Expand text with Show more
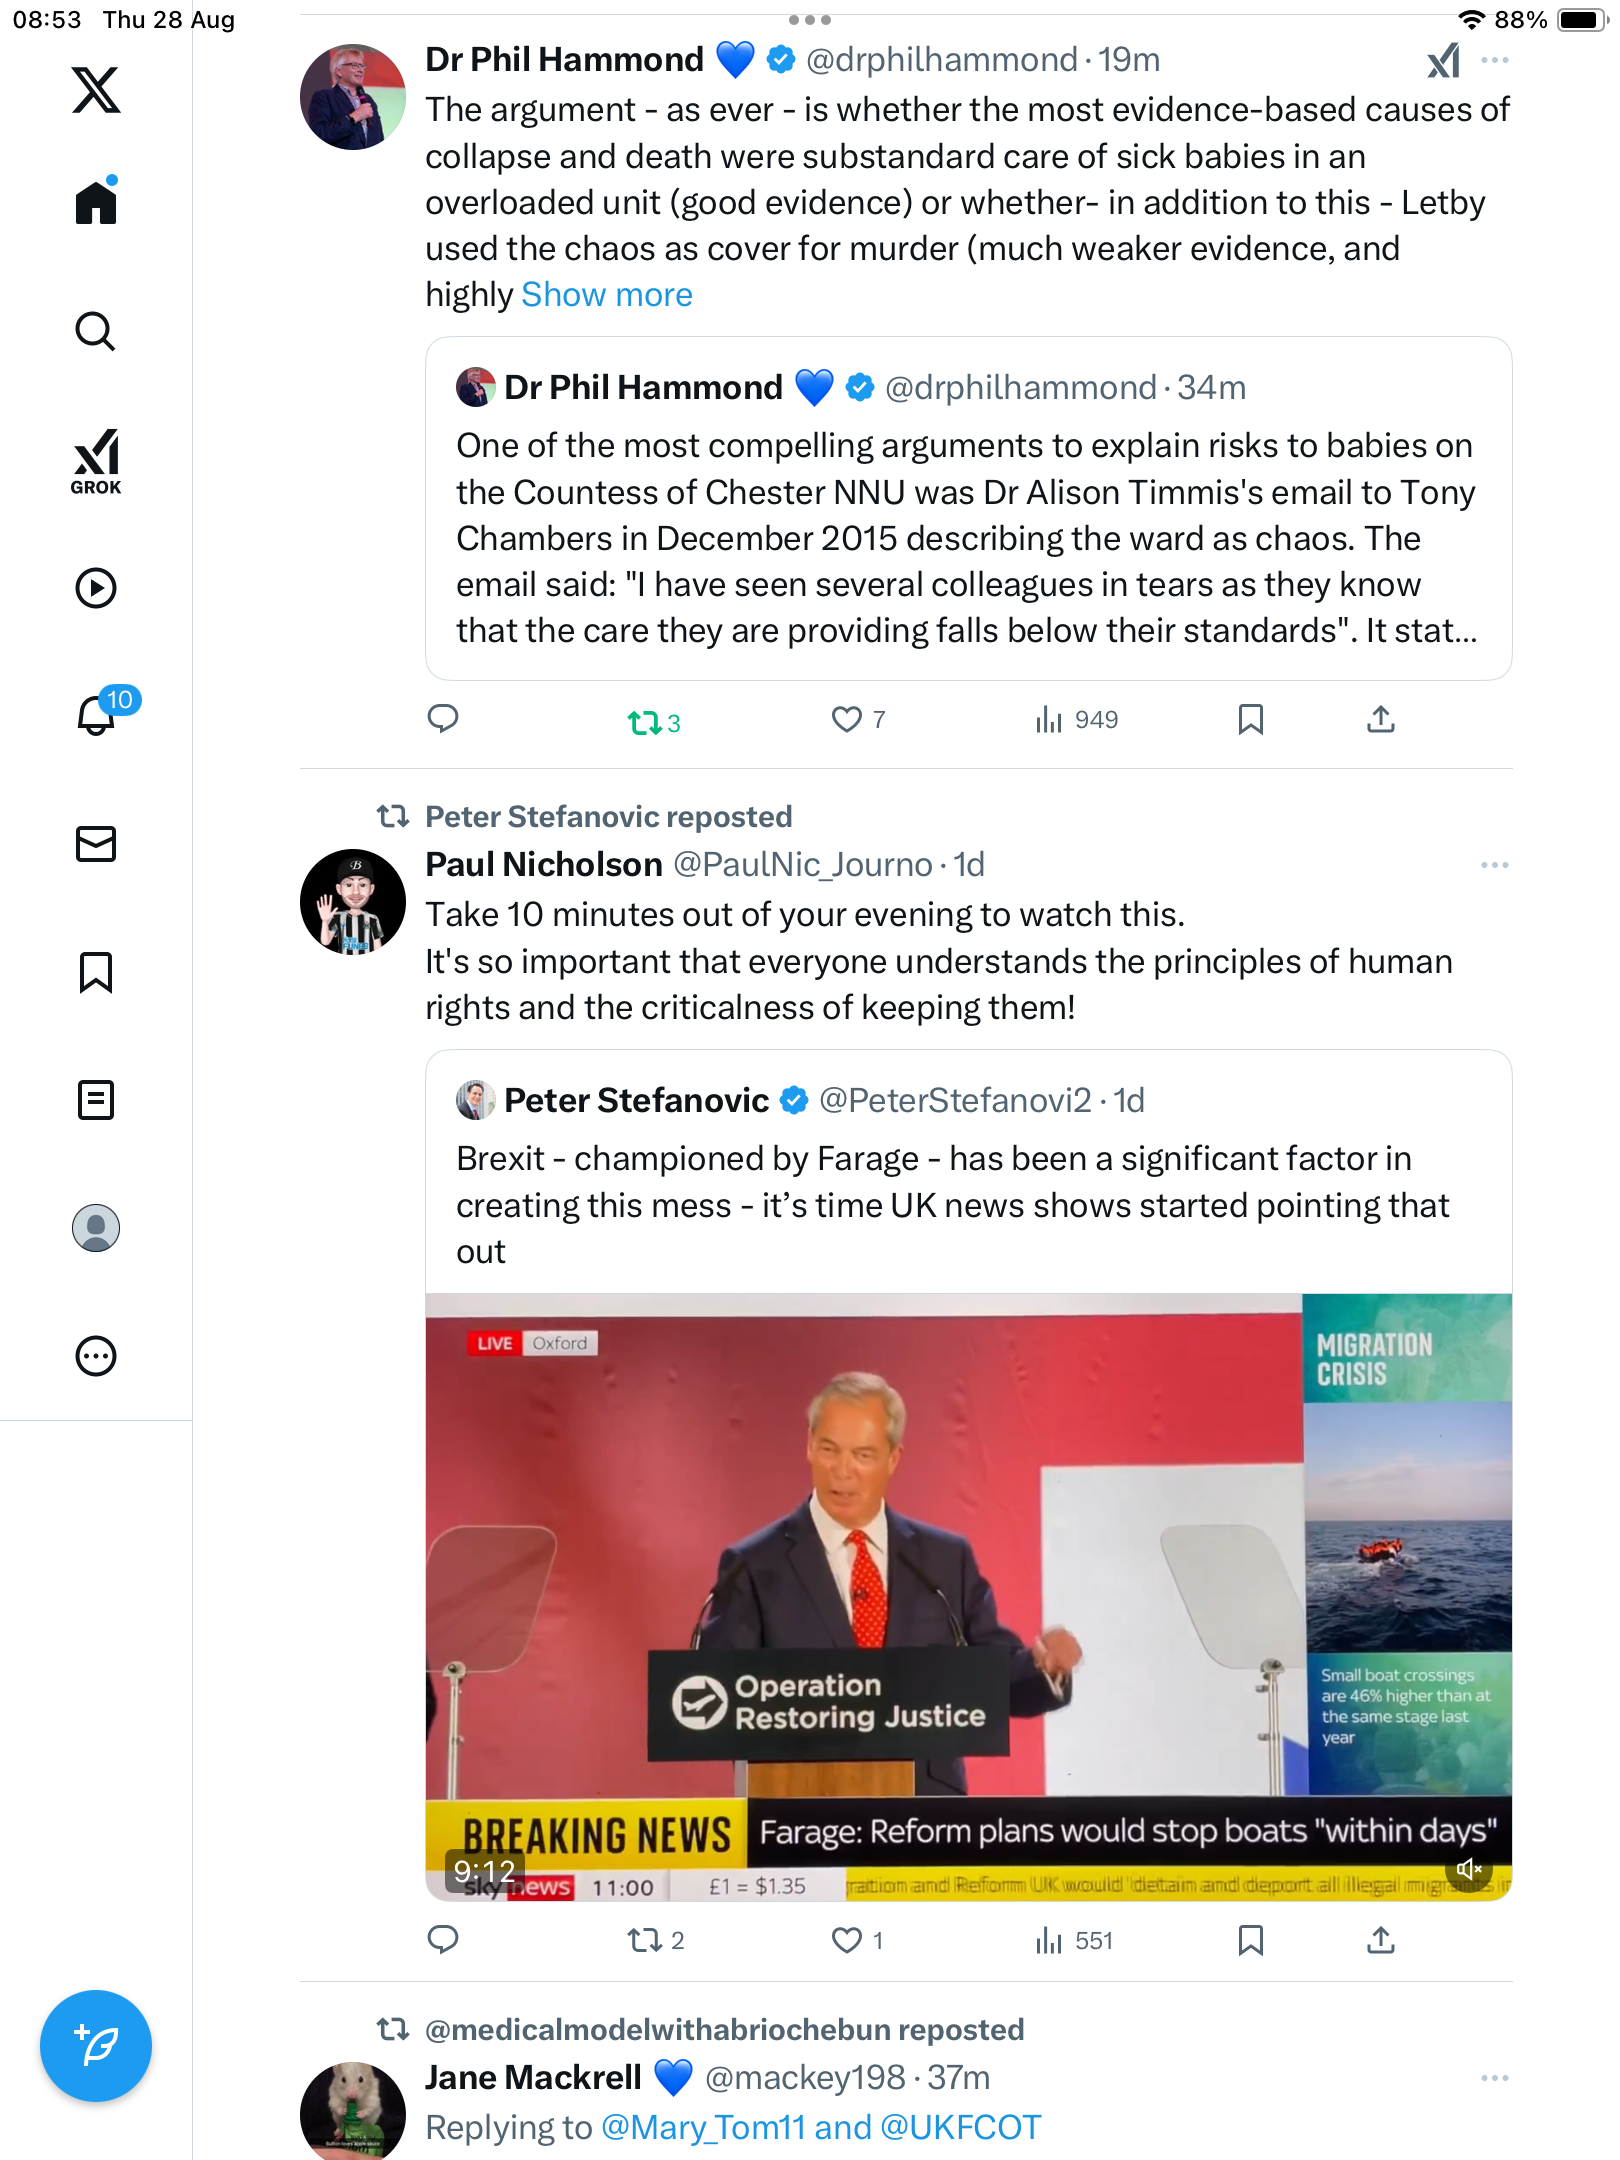The height and width of the screenshot is (2160, 1620). pos(607,295)
